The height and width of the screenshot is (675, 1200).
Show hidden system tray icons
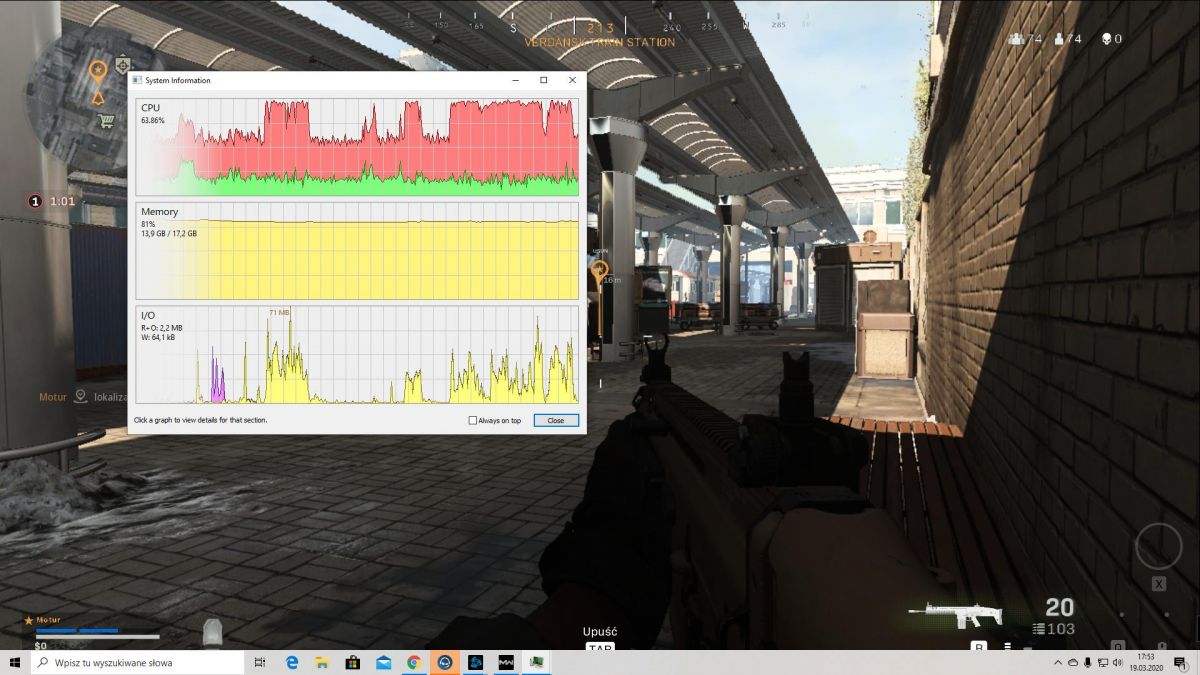(x=1058, y=662)
